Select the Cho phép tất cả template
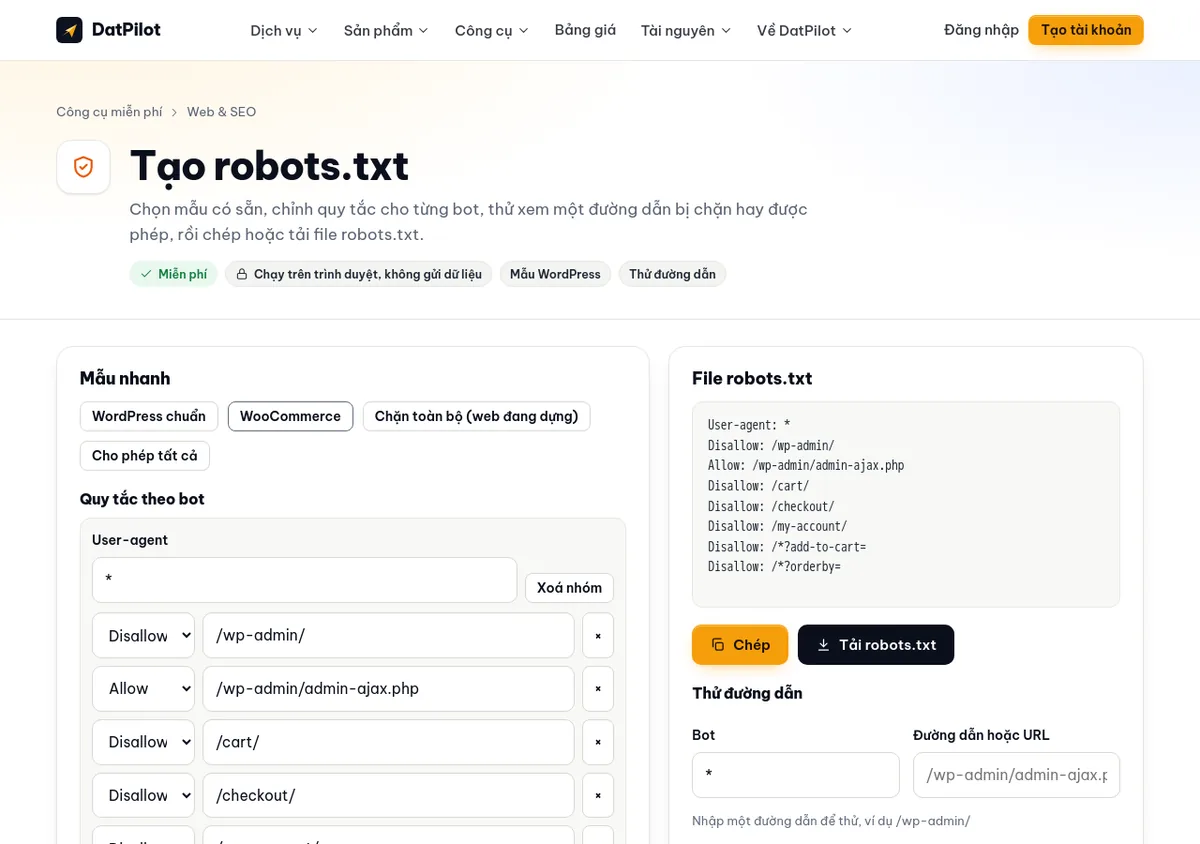1200x844 pixels. (145, 456)
